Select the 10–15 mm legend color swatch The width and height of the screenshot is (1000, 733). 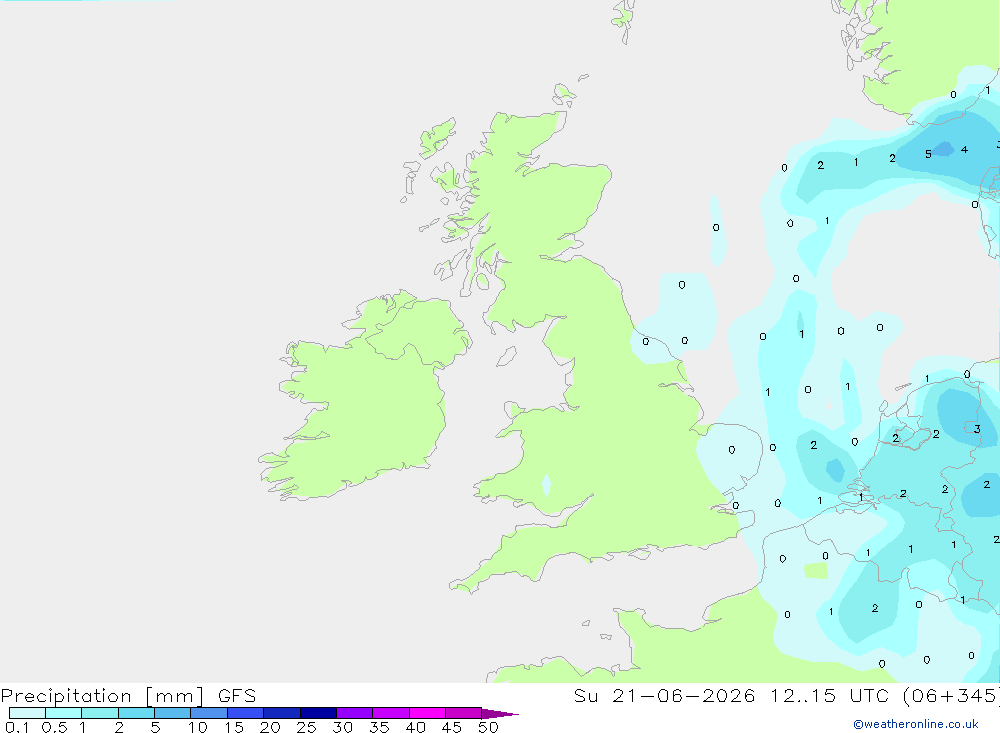209,713
